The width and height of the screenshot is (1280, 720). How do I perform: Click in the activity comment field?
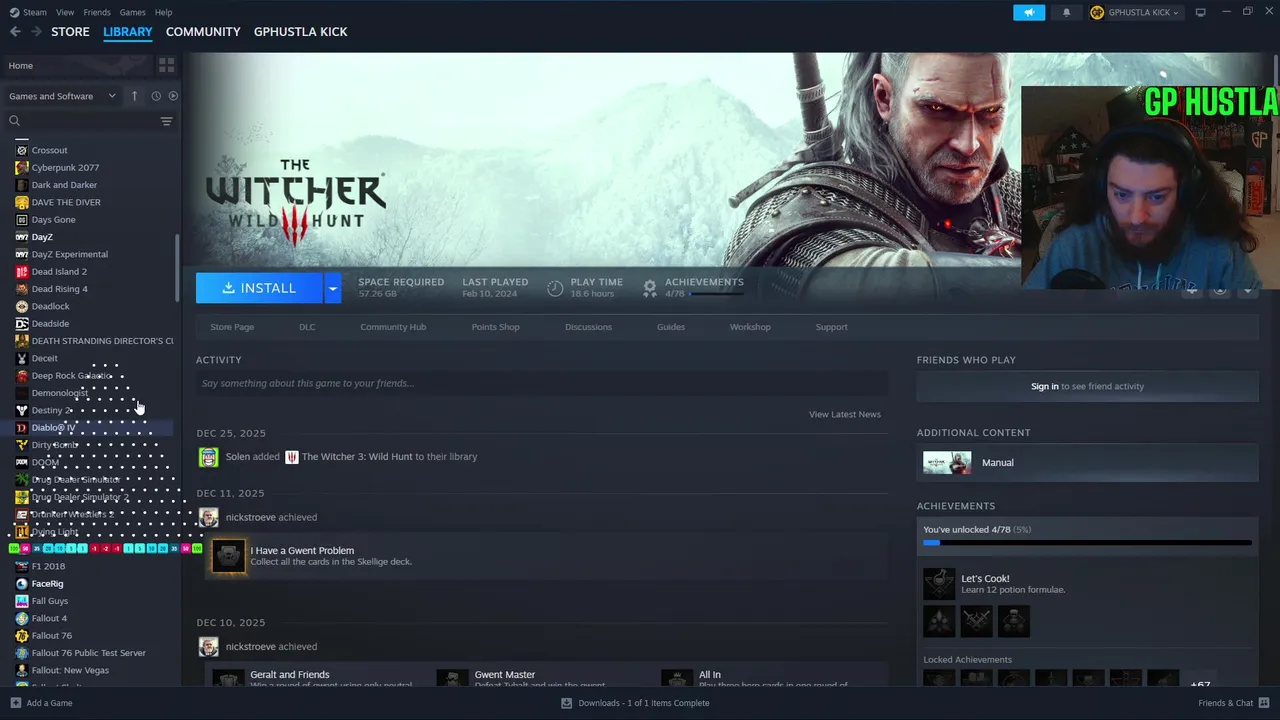tap(542, 383)
